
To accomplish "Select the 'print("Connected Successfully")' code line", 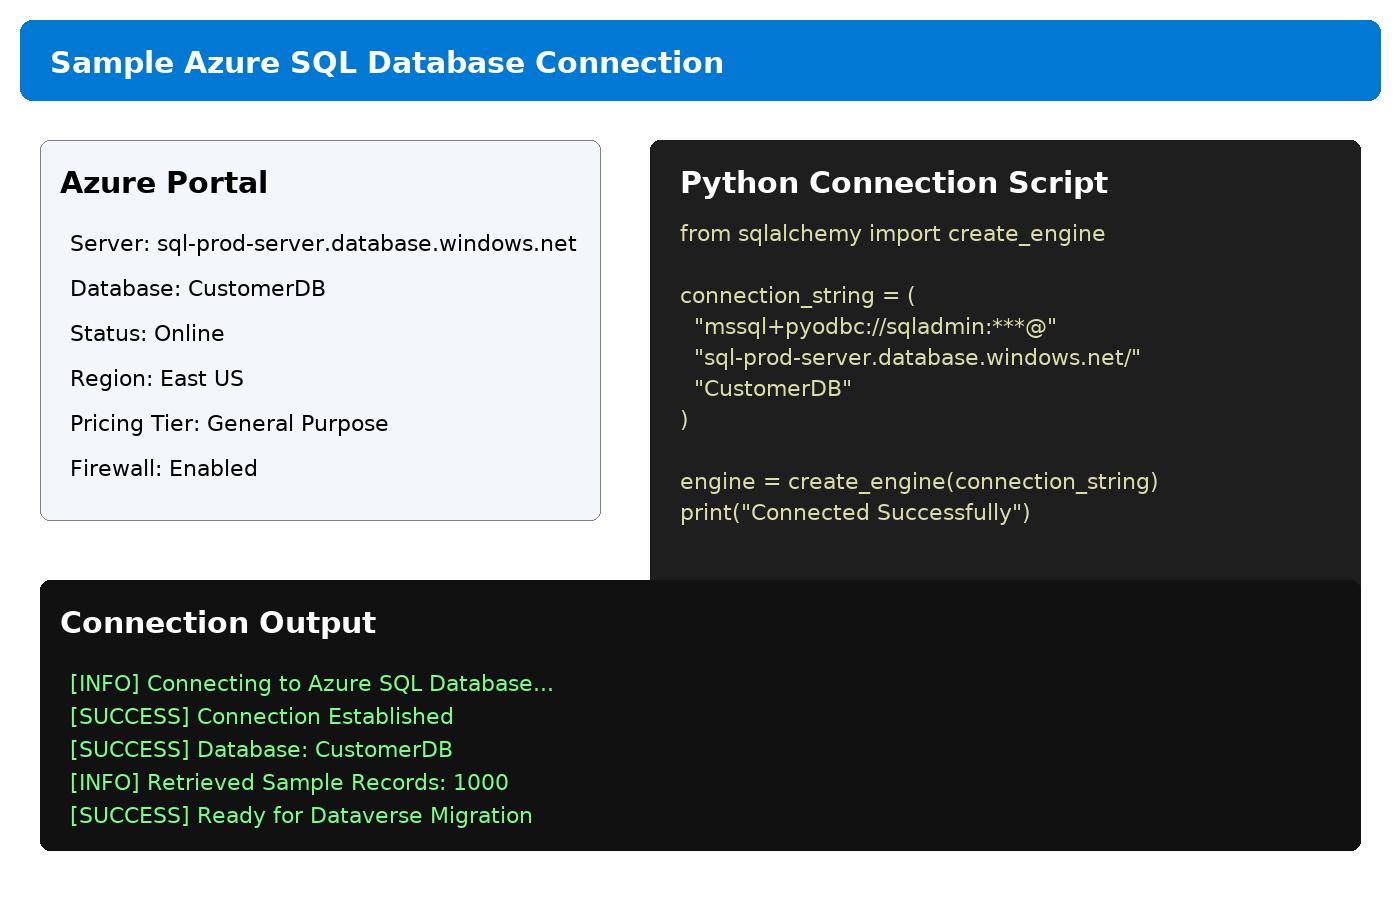I will [855, 513].
